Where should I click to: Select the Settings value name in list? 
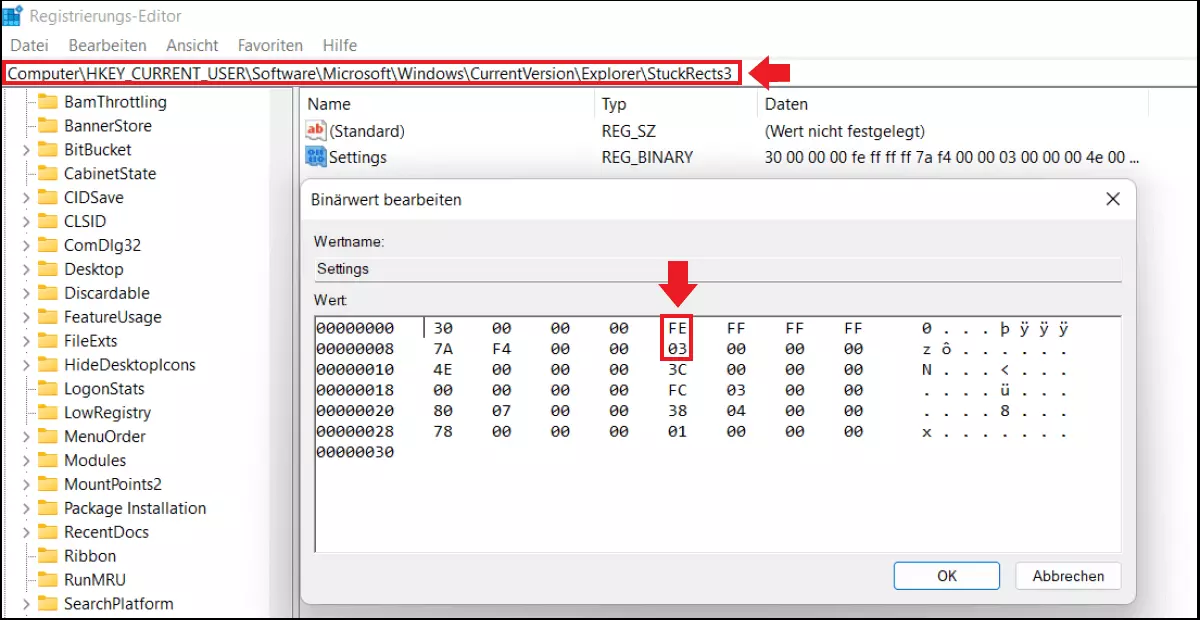coord(357,157)
